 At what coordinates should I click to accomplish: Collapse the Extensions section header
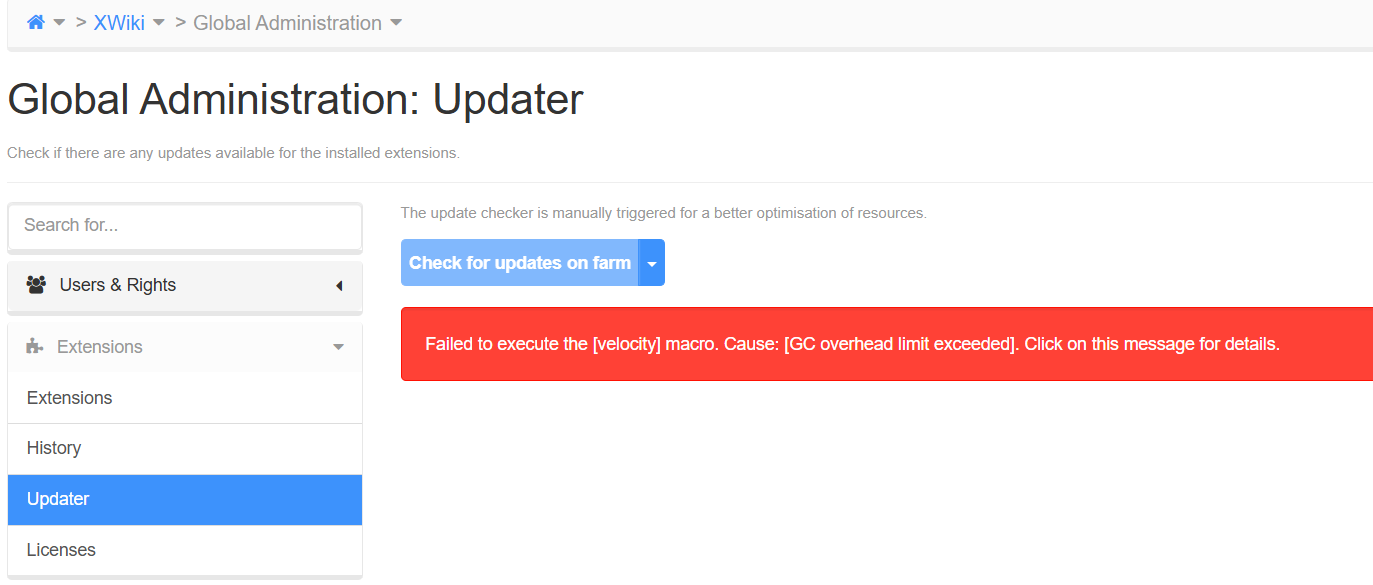point(185,347)
